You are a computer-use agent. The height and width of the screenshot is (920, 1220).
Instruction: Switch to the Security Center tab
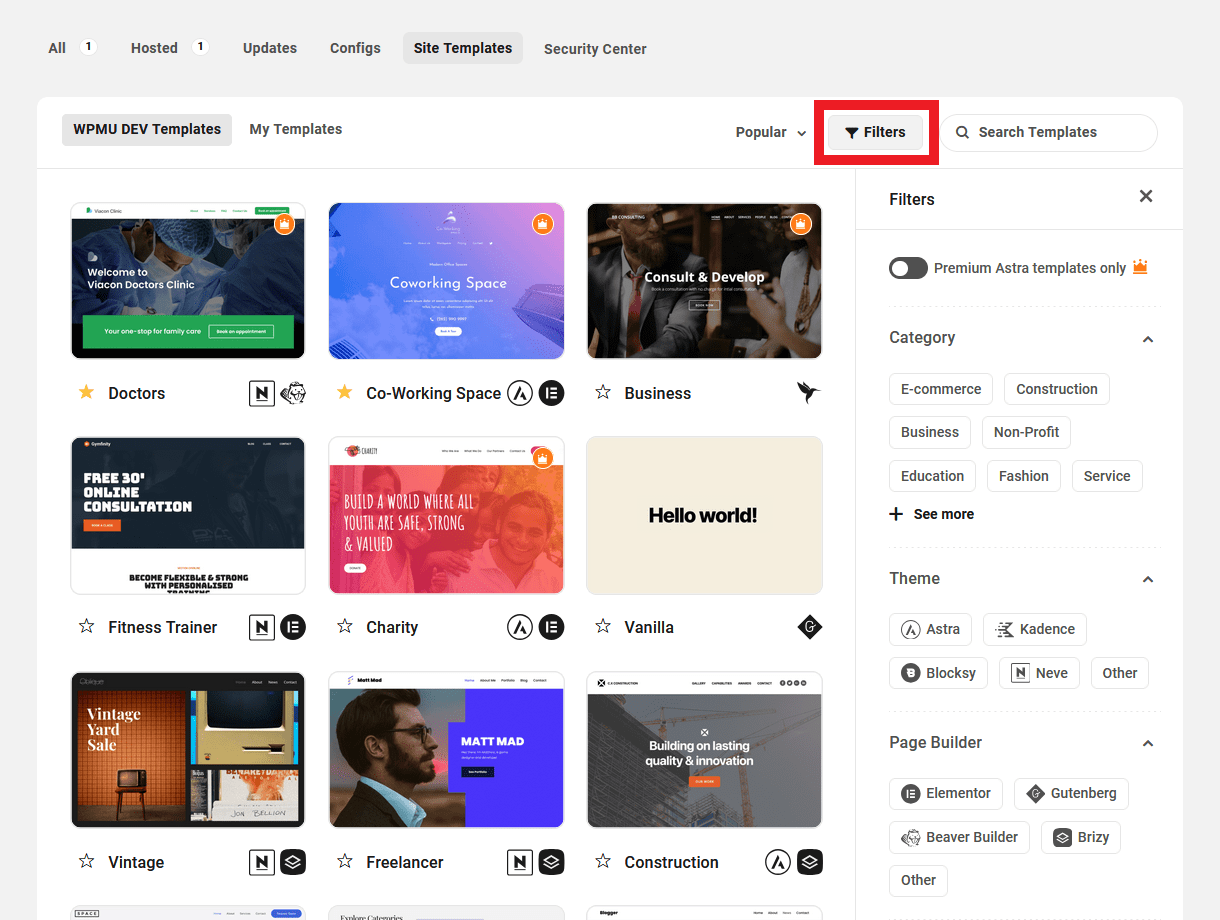(x=595, y=48)
